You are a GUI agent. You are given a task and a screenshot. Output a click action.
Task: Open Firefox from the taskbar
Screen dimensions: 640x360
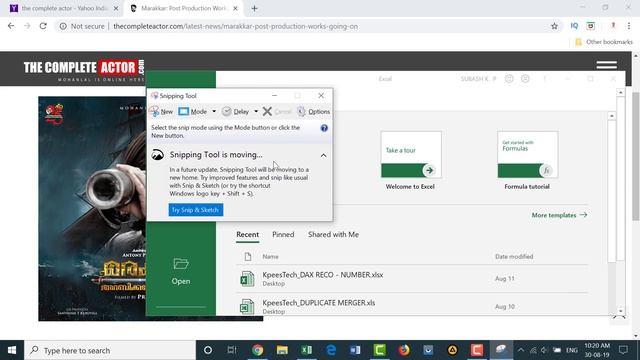404,350
